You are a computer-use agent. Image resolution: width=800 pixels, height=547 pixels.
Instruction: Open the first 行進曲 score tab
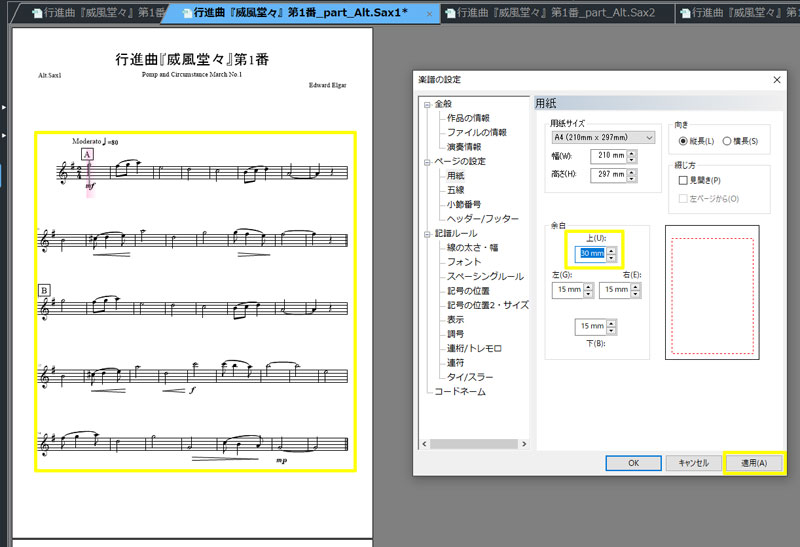[97, 12]
